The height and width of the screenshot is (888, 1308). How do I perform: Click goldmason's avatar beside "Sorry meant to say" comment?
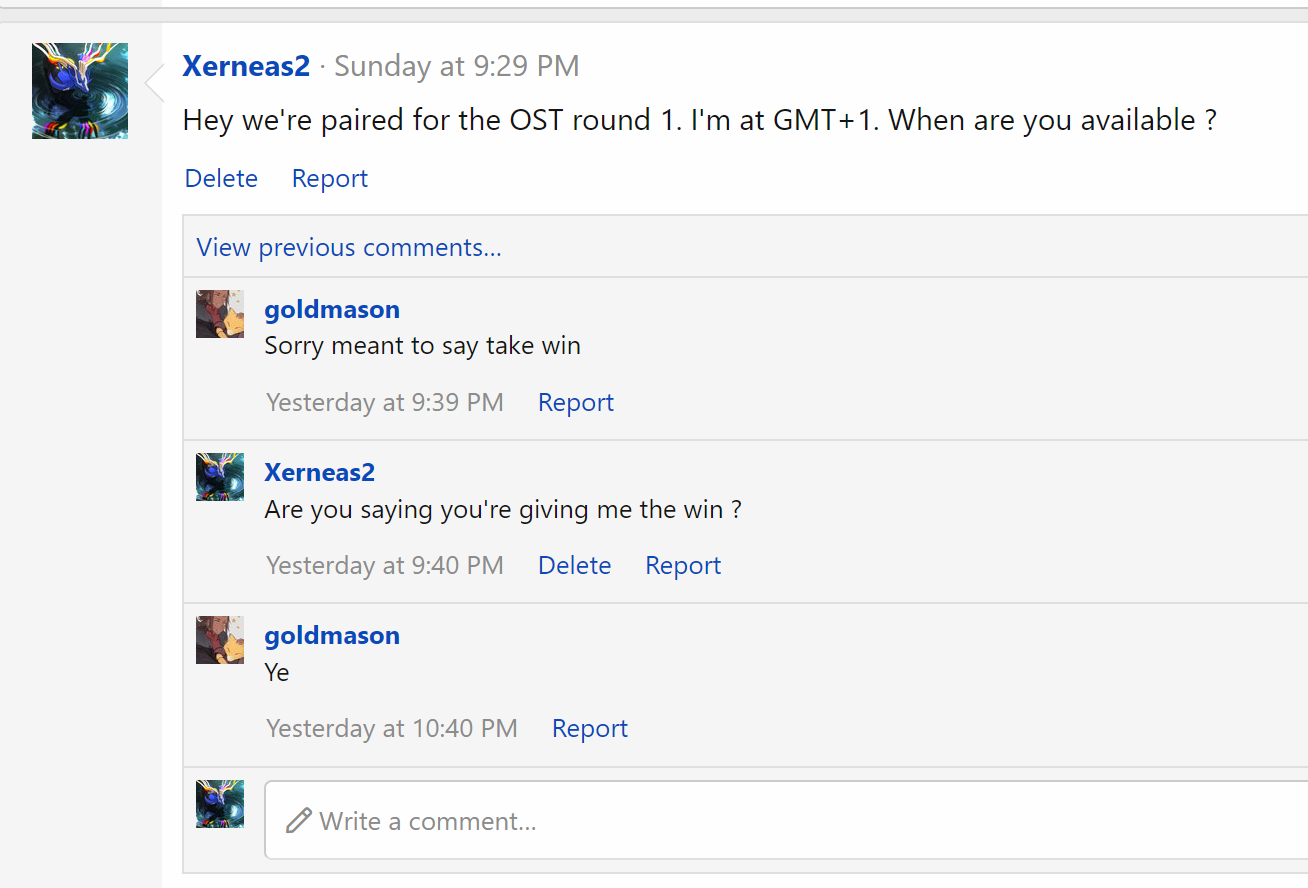pyautogui.click(x=220, y=314)
